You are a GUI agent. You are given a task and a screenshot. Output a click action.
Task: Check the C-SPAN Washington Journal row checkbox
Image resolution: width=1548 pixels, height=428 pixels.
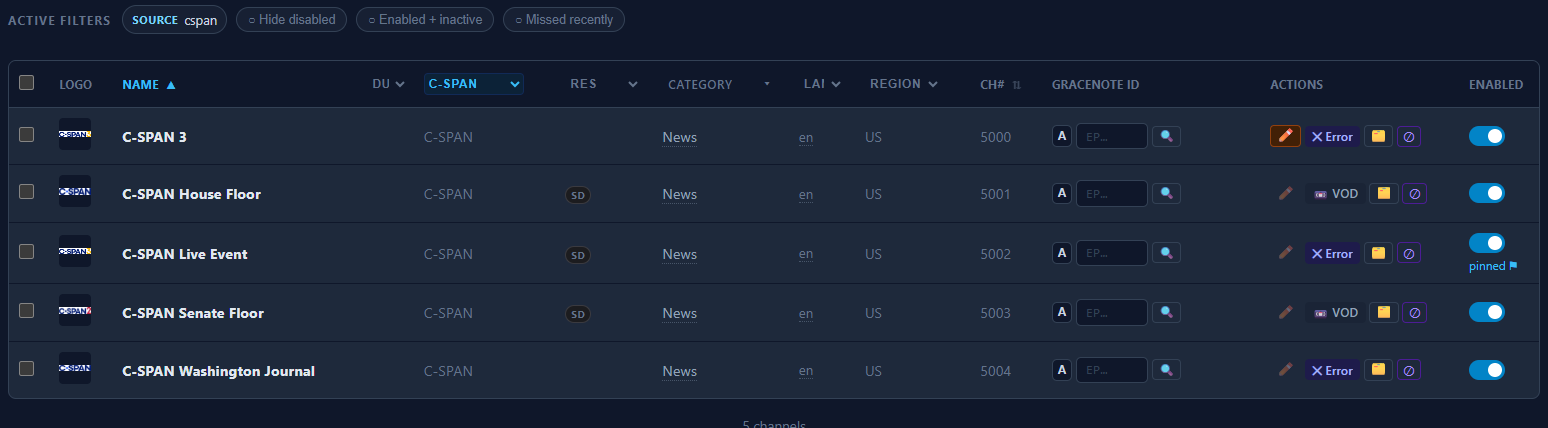pos(26,368)
